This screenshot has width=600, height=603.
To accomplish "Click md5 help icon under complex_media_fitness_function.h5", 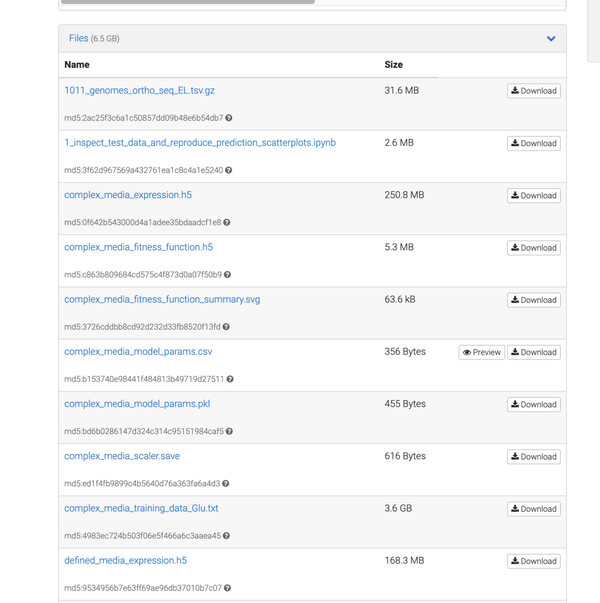I will (228, 275).
